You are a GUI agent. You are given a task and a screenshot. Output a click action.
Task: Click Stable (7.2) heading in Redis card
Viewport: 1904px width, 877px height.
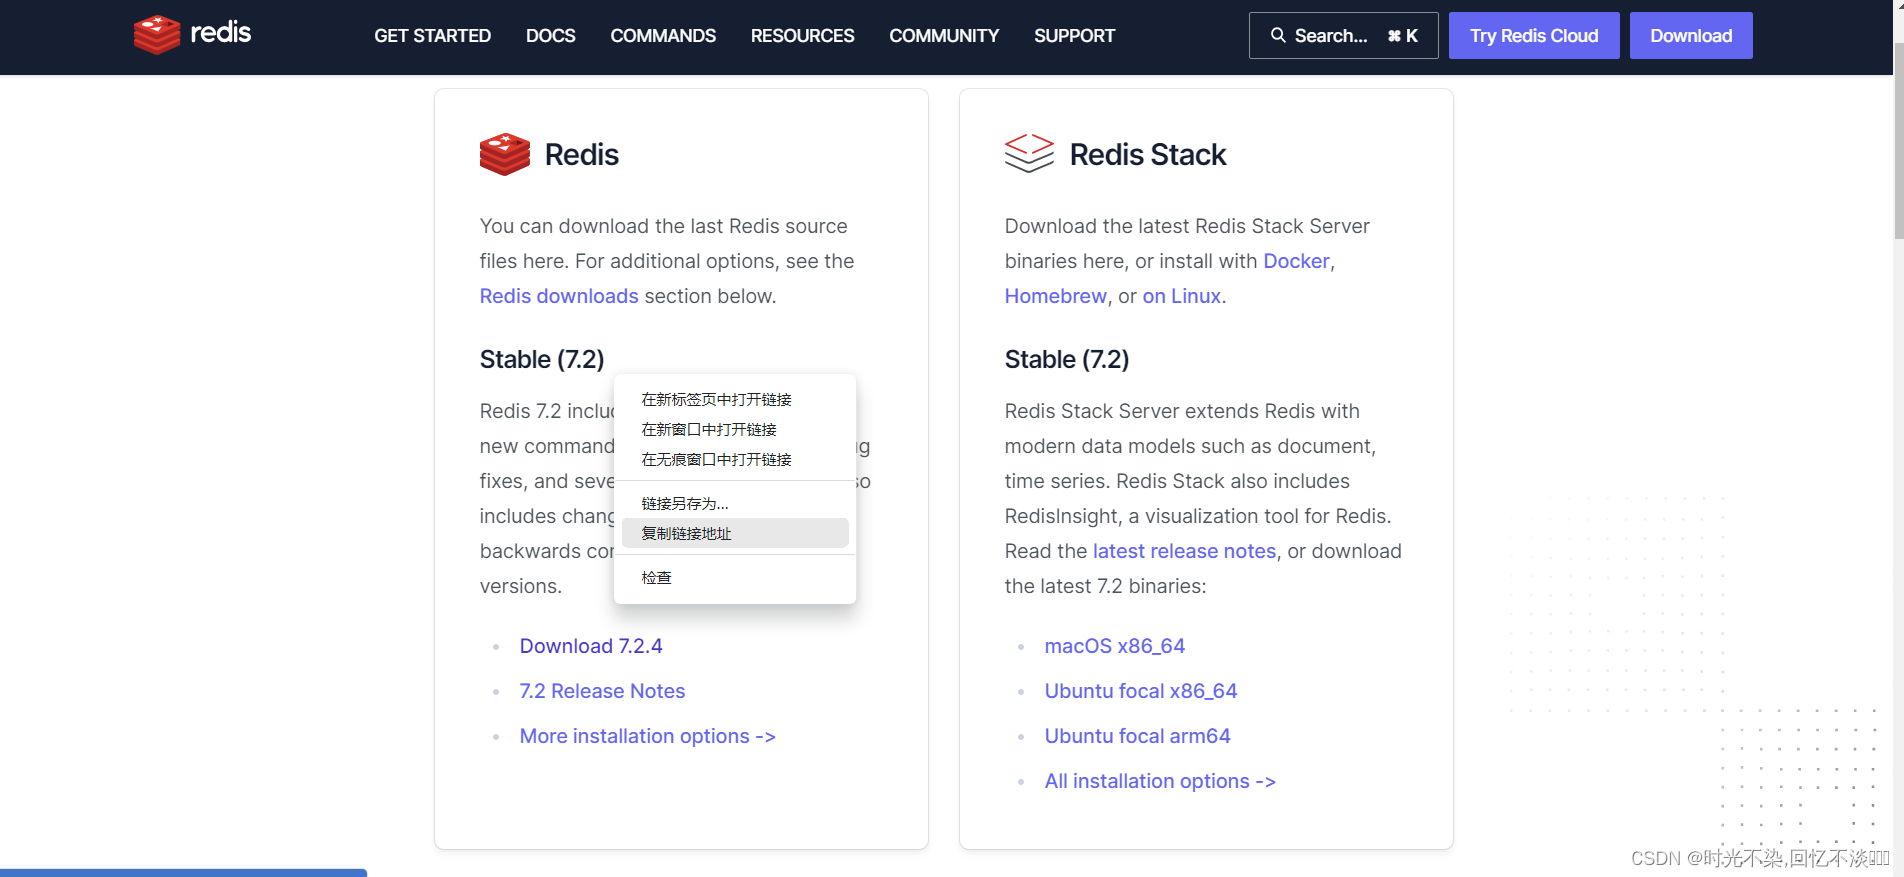click(541, 359)
